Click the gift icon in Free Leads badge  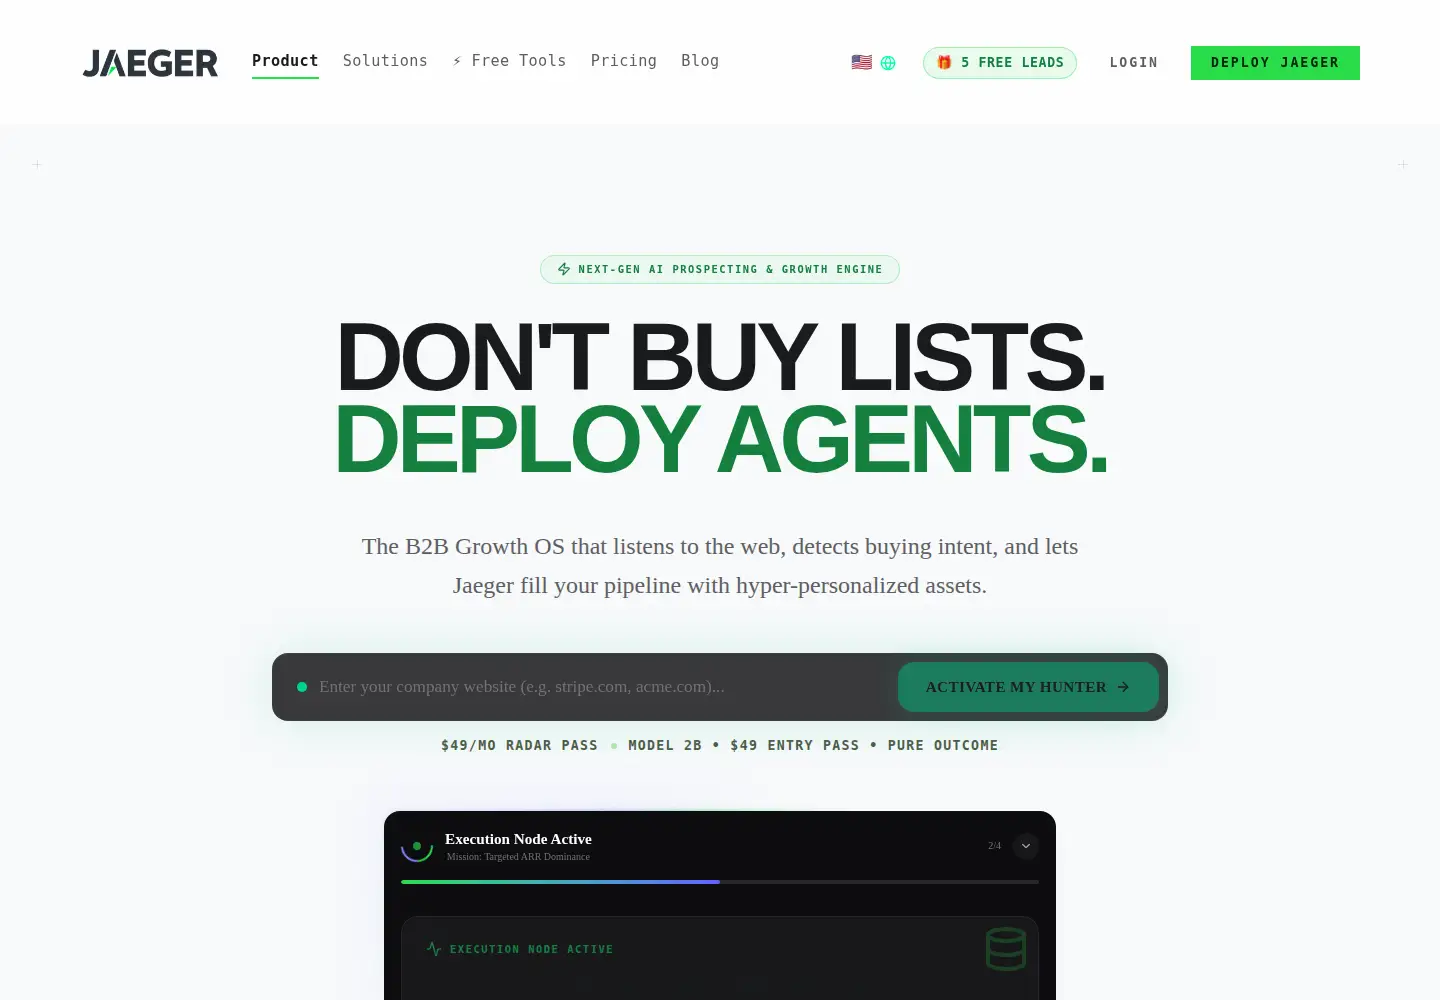(x=944, y=62)
